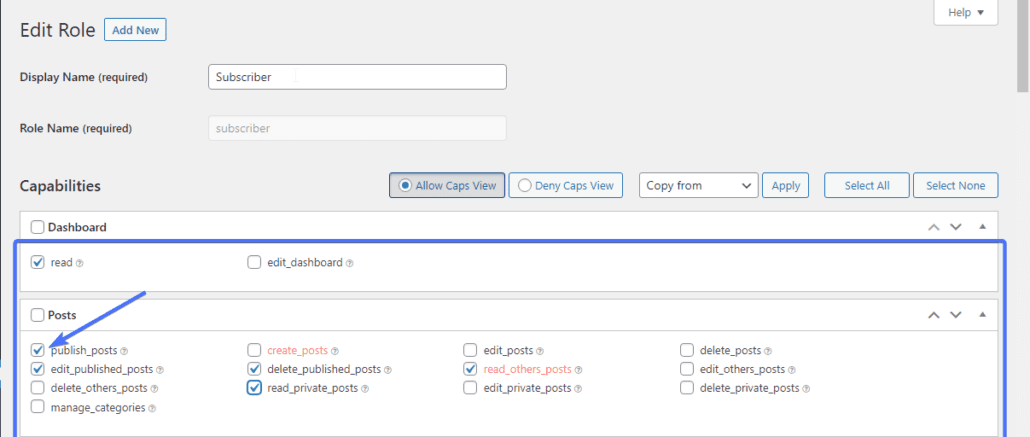Uncheck edit_published_posts capability
Image resolution: width=1030 pixels, height=437 pixels.
[x=37, y=369]
